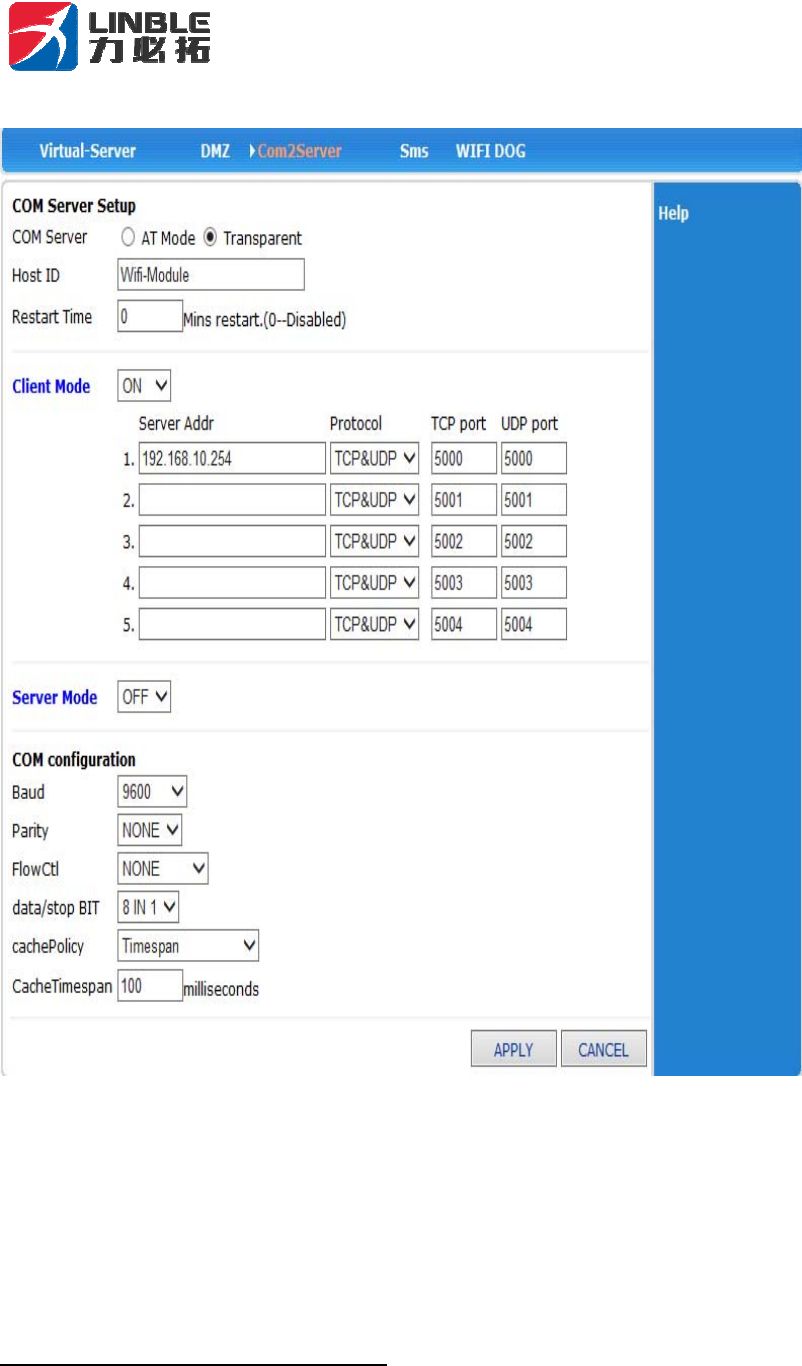Screen dimensions: 802x1366
Task: Select the Com2Server tab
Action: 299,152
